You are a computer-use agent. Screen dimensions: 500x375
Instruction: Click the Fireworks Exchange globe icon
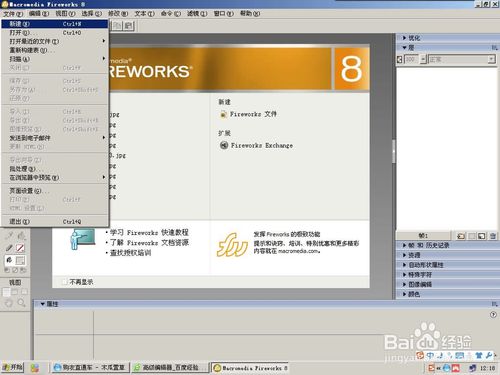[x=224, y=145]
